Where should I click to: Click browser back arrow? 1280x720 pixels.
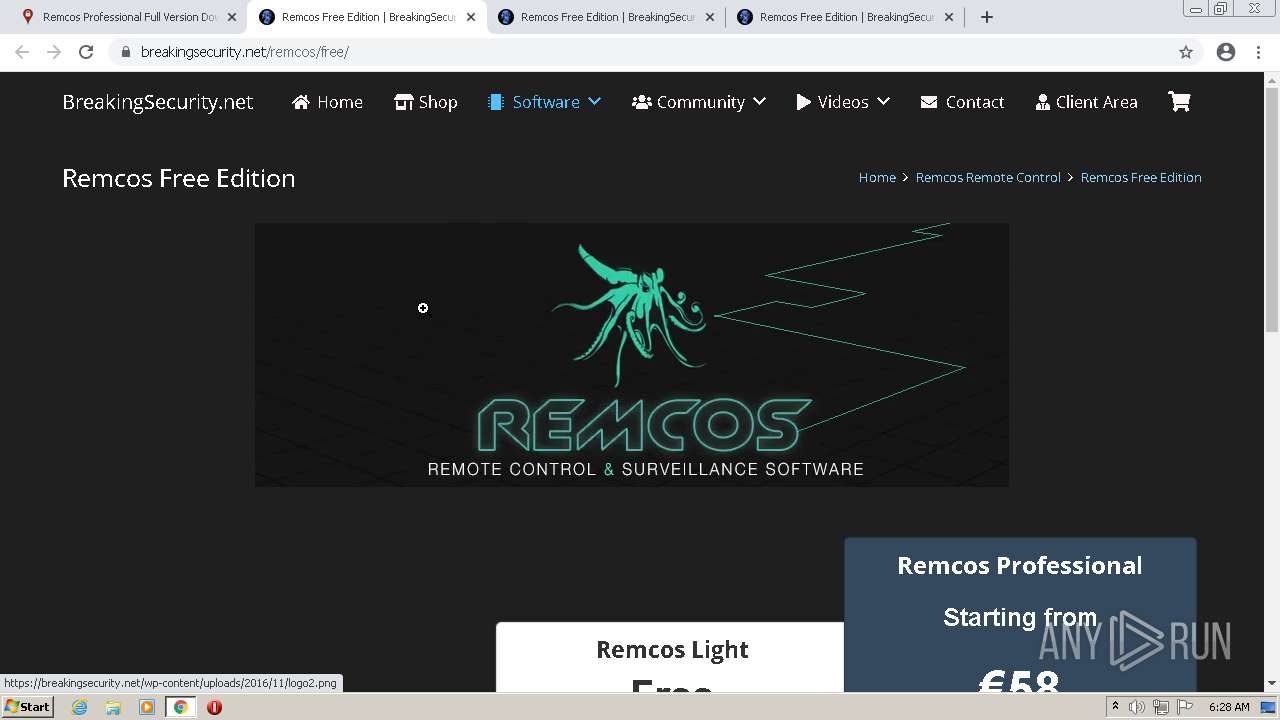coord(22,52)
